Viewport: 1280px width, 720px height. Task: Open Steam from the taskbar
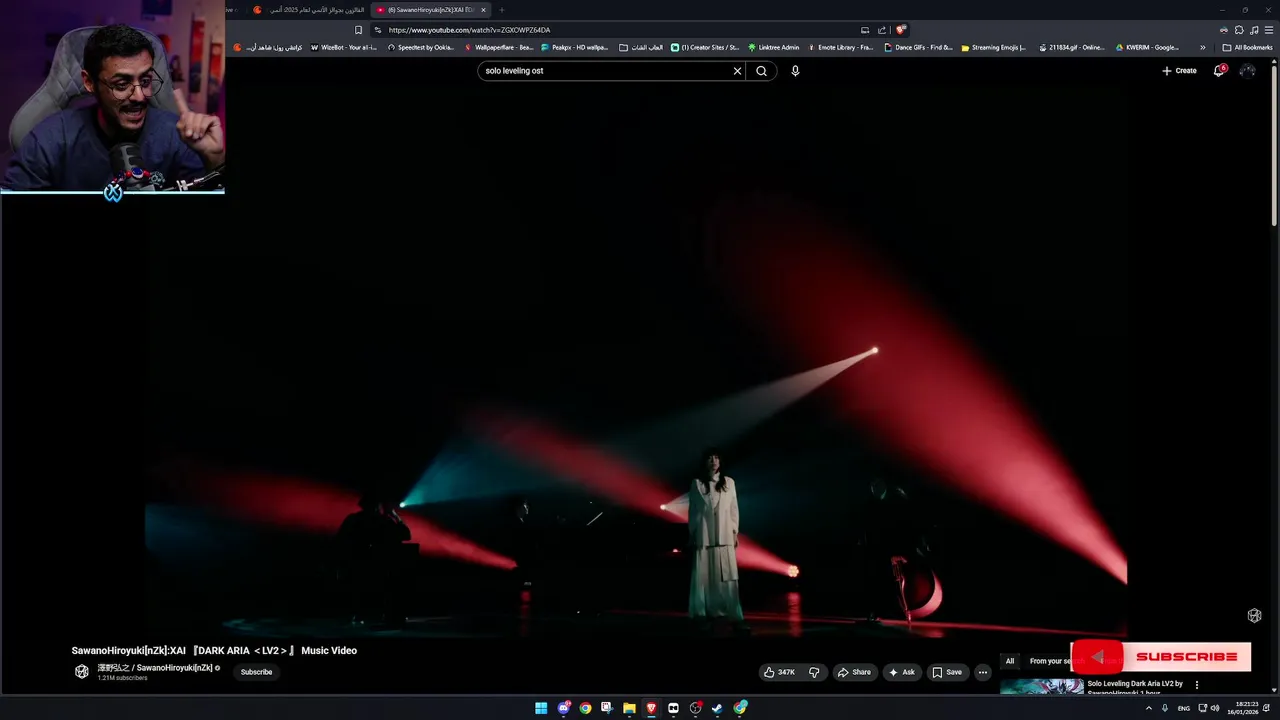point(717,708)
